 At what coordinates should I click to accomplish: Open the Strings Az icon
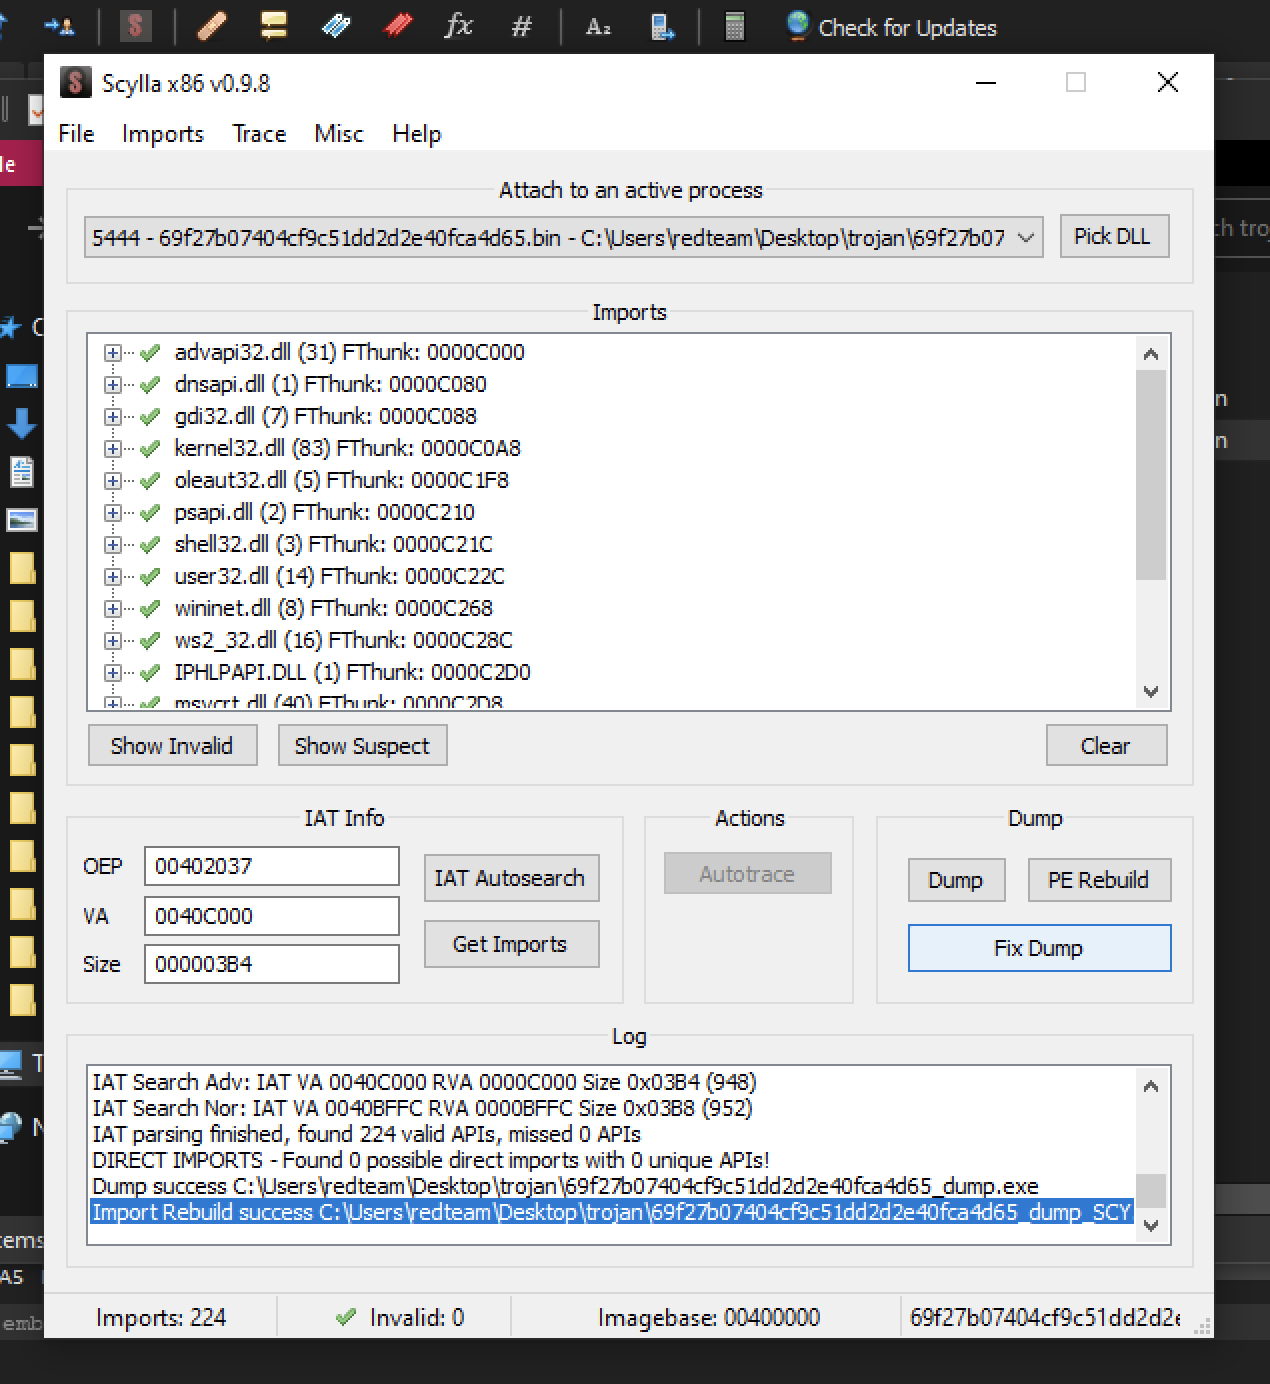tap(597, 27)
